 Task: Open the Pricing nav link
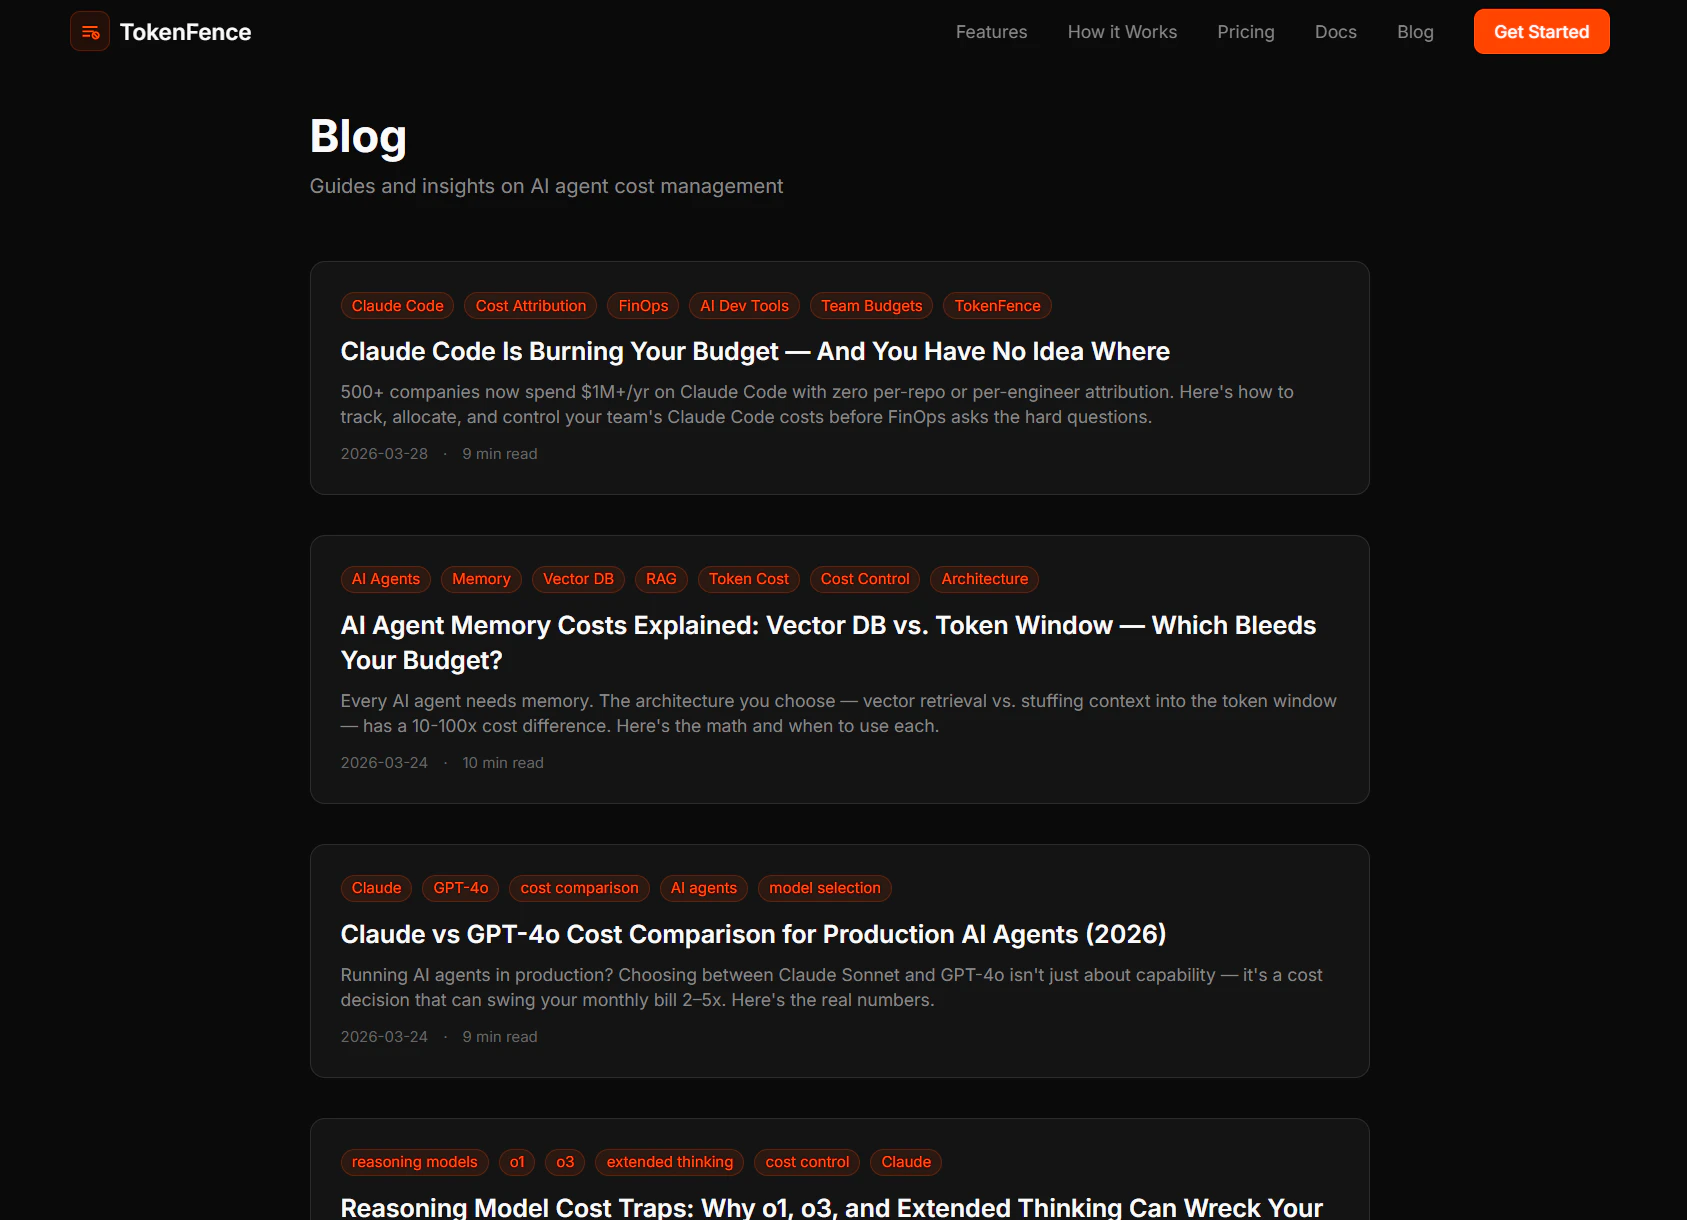(x=1246, y=32)
